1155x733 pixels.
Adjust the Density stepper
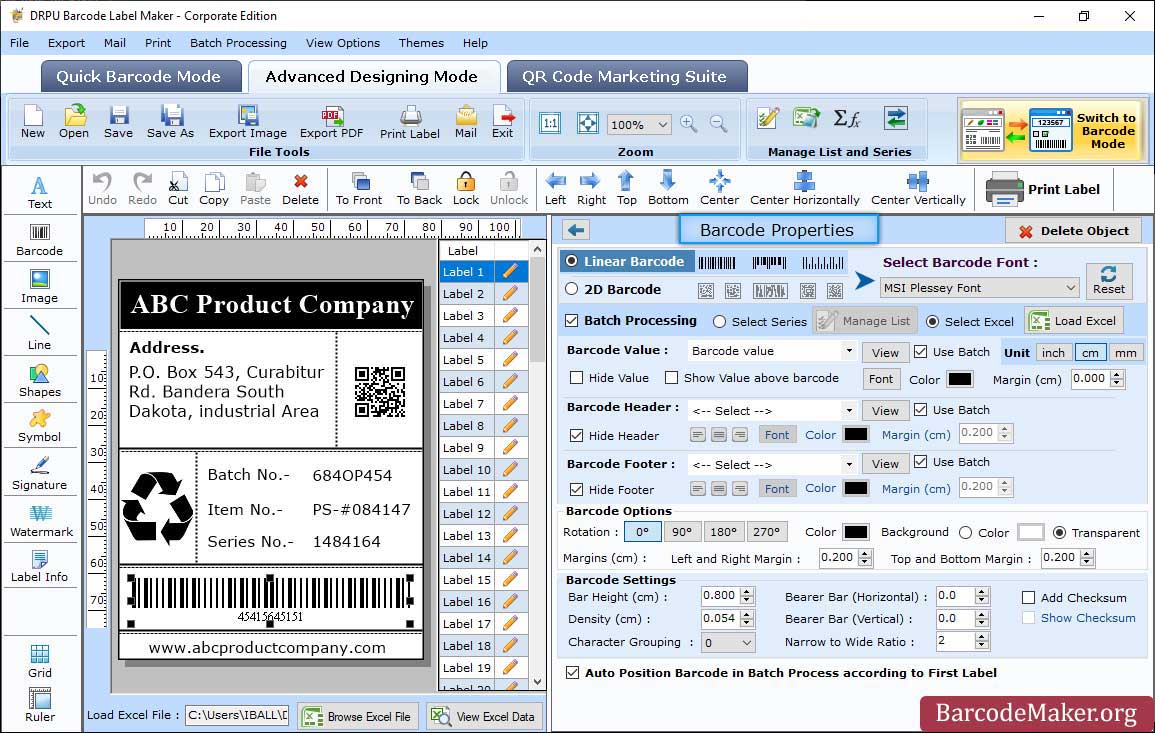(747, 619)
